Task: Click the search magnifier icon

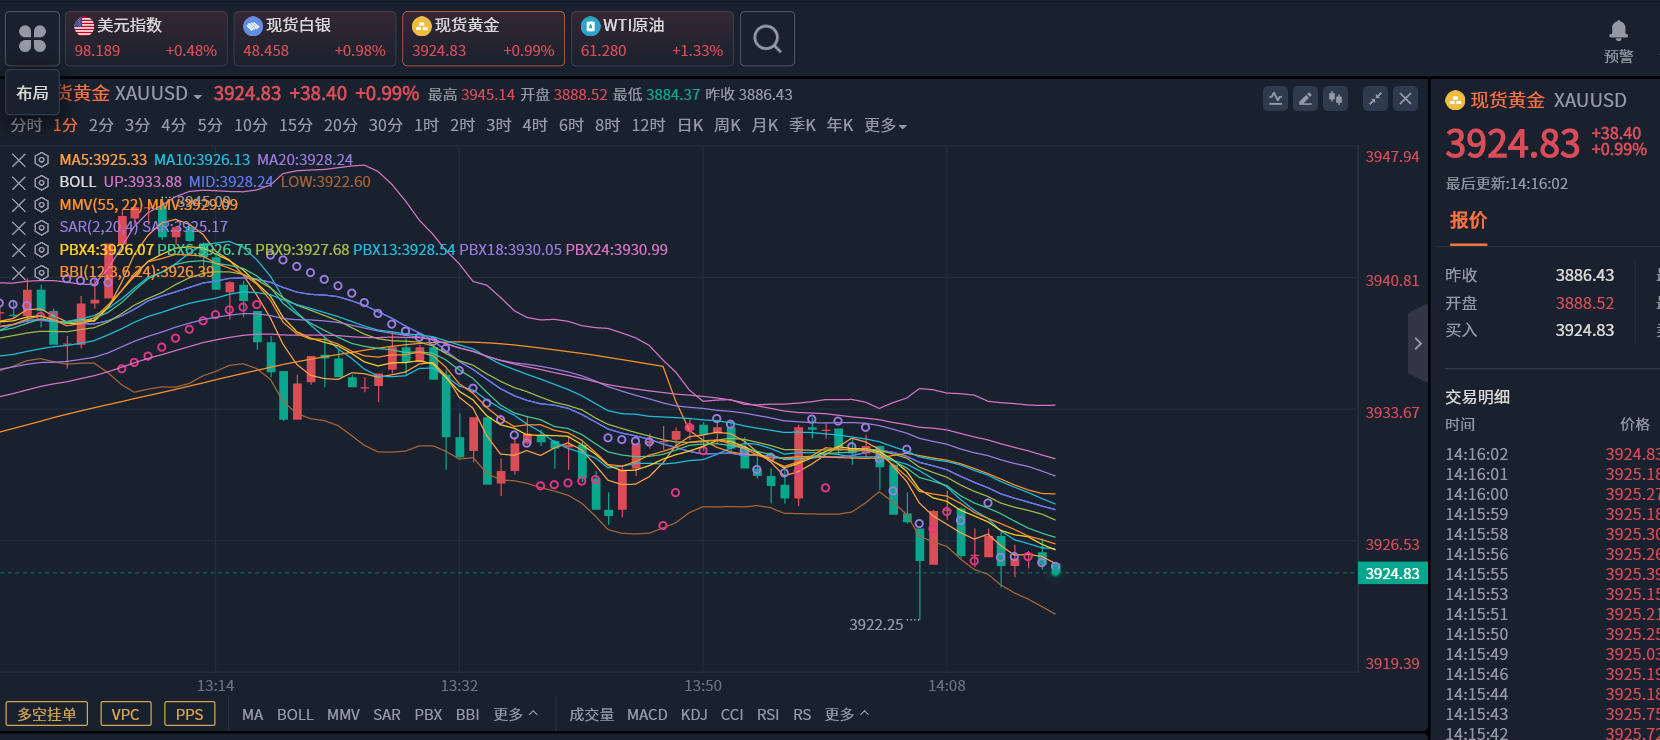Action: click(767, 39)
